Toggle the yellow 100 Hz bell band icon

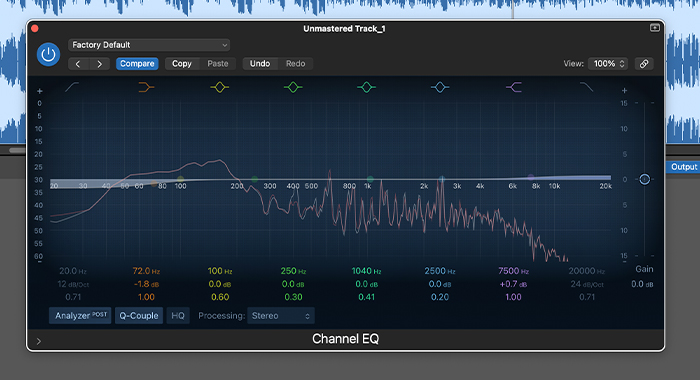coord(219,87)
